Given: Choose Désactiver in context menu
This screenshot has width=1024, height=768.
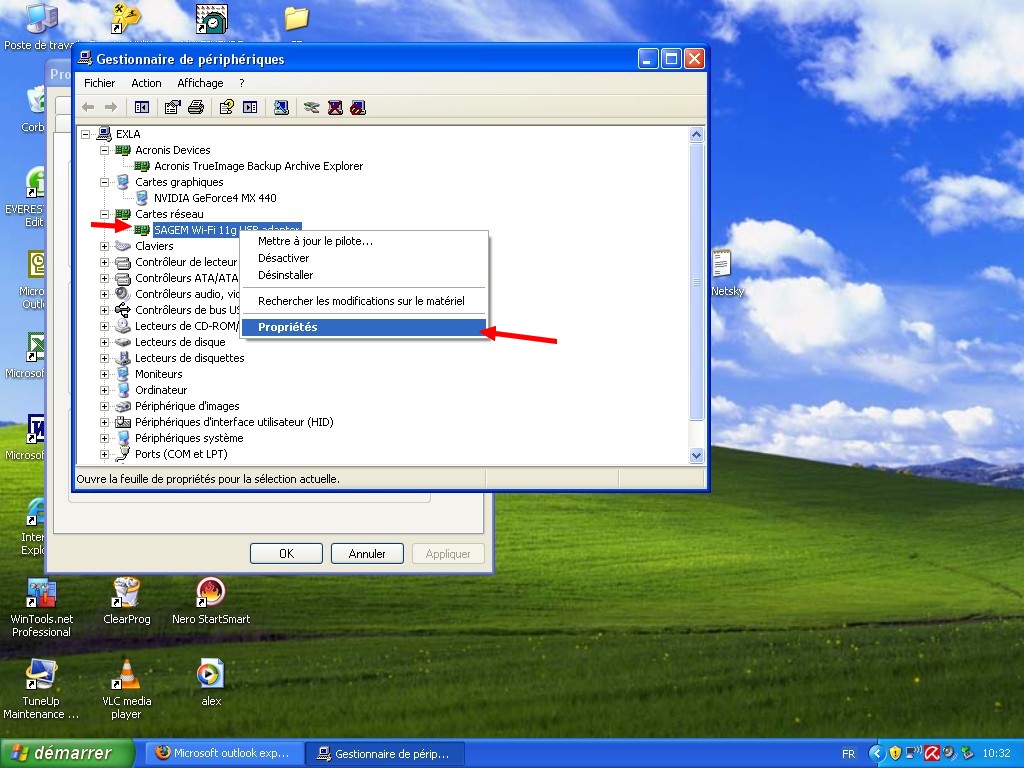Looking at the screenshot, I should [x=363, y=258].
